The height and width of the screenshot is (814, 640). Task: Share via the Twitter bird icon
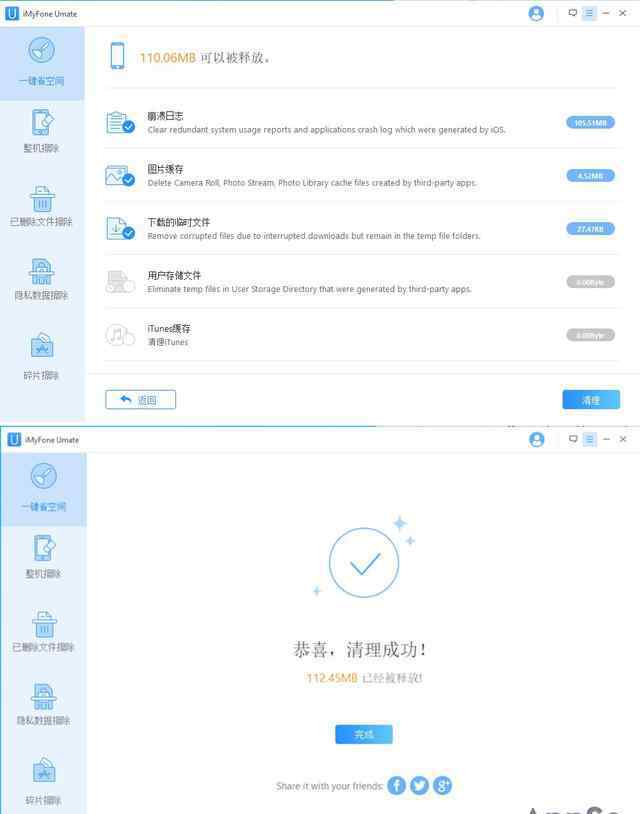click(419, 785)
